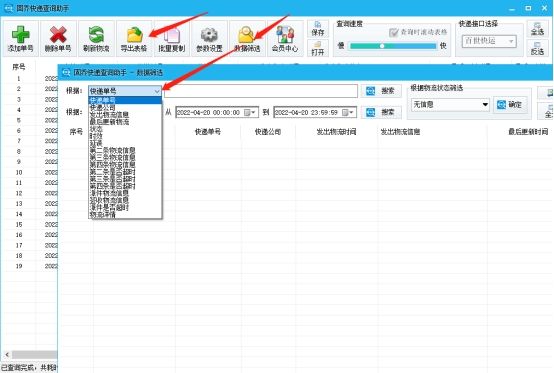Click 反选 invert selection button
554x373 pixels.
coord(537,48)
